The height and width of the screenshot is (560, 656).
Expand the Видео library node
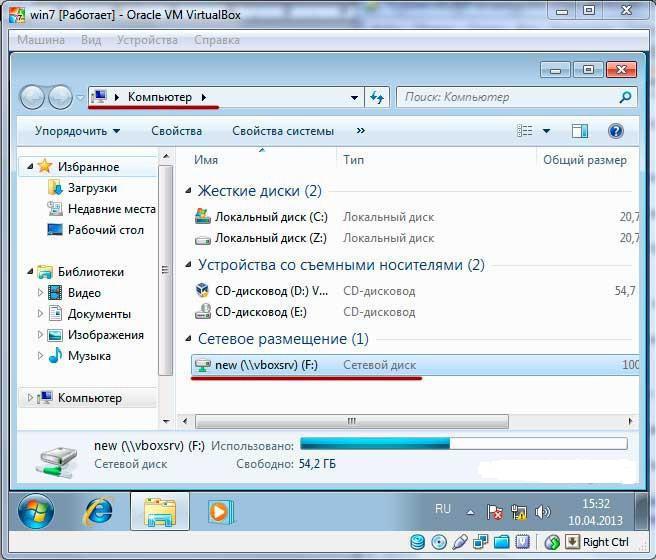tap(40, 293)
